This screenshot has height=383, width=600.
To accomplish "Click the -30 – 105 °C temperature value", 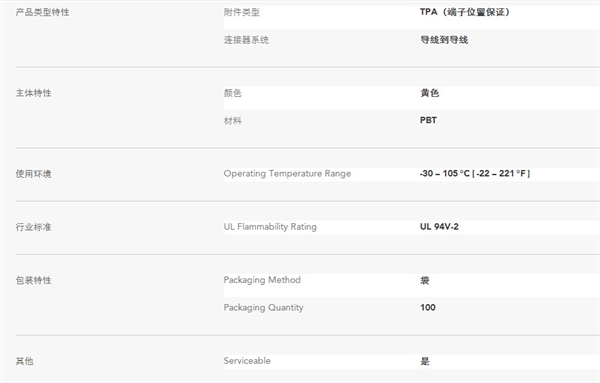I will (x=444, y=173).
